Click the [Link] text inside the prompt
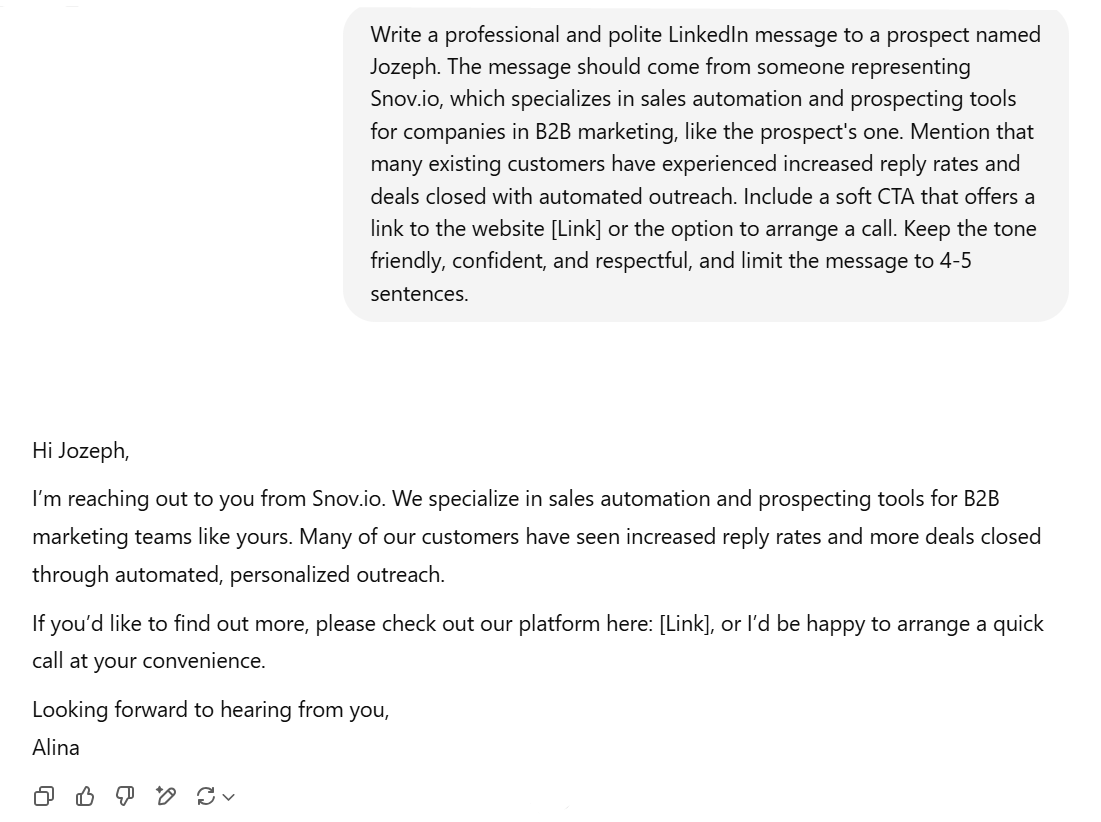1101x822 pixels. 576,229
